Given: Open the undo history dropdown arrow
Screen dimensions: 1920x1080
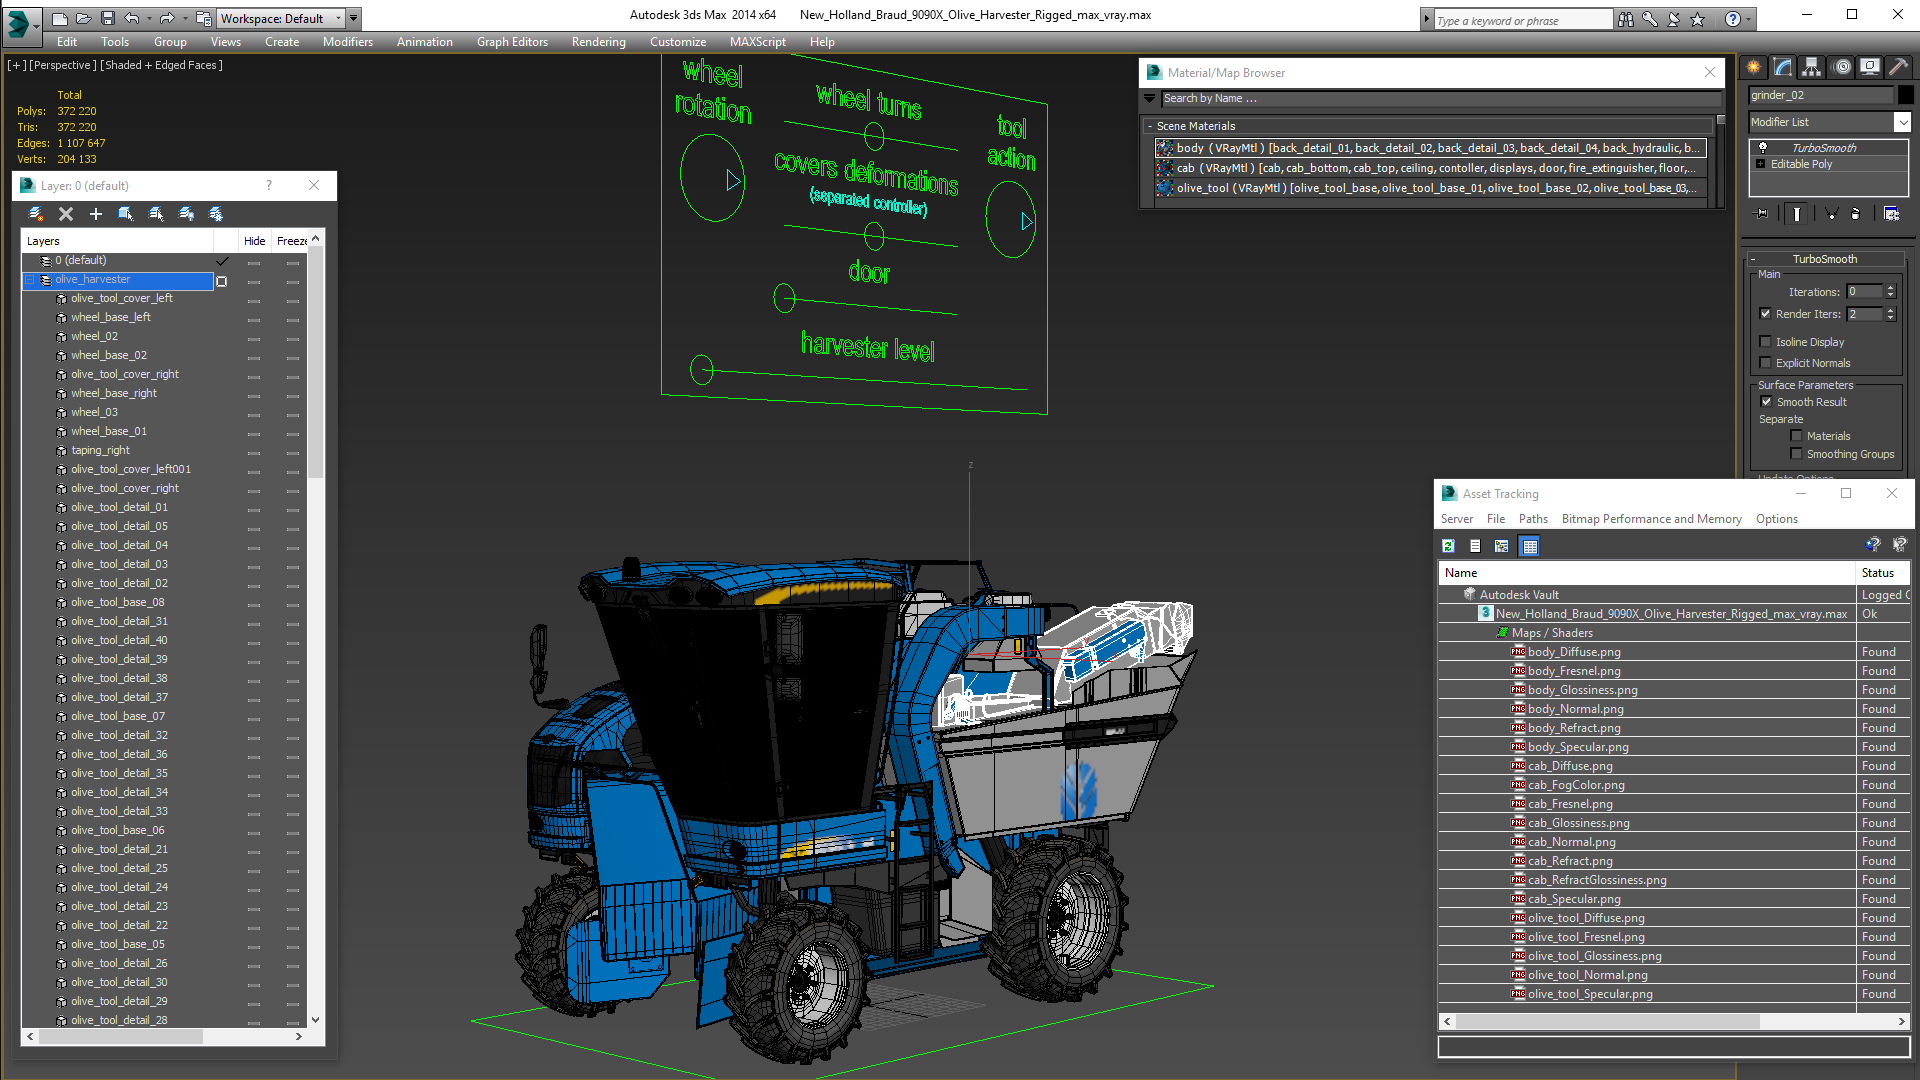Looking at the screenshot, I should [149, 18].
